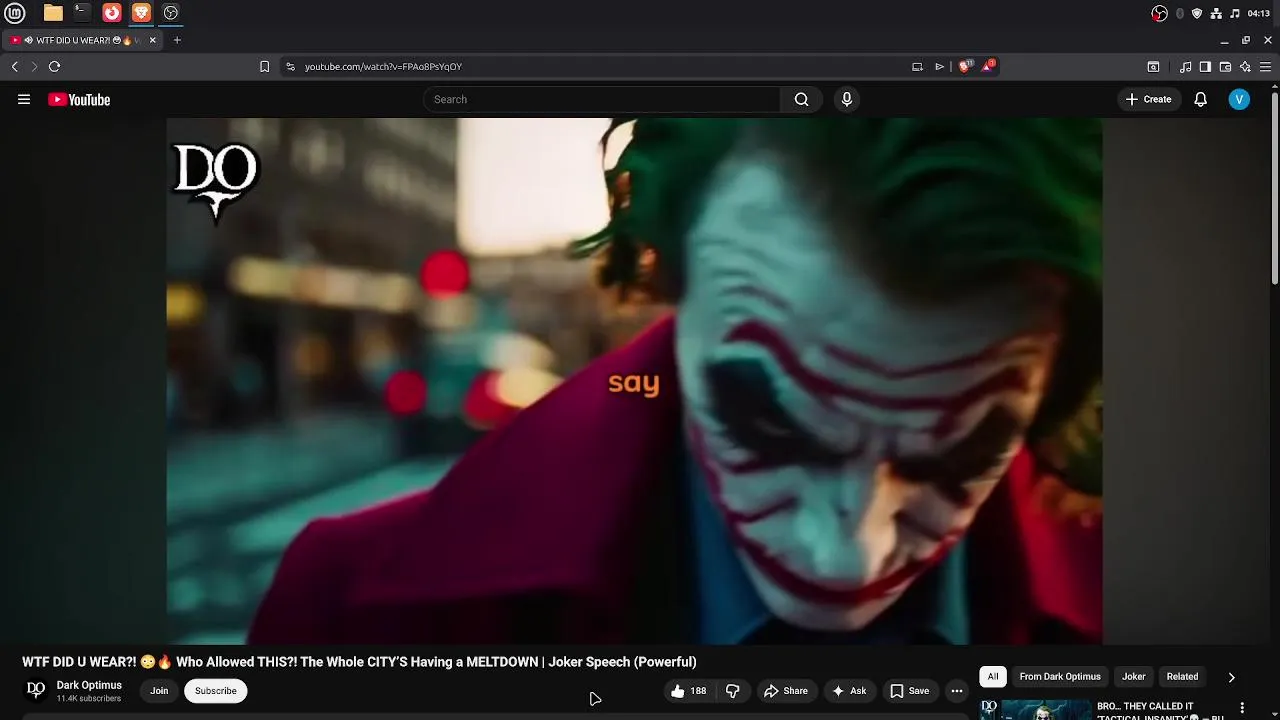Open options menu for the suggested video
This screenshot has height=720, width=1280.
(1243, 708)
